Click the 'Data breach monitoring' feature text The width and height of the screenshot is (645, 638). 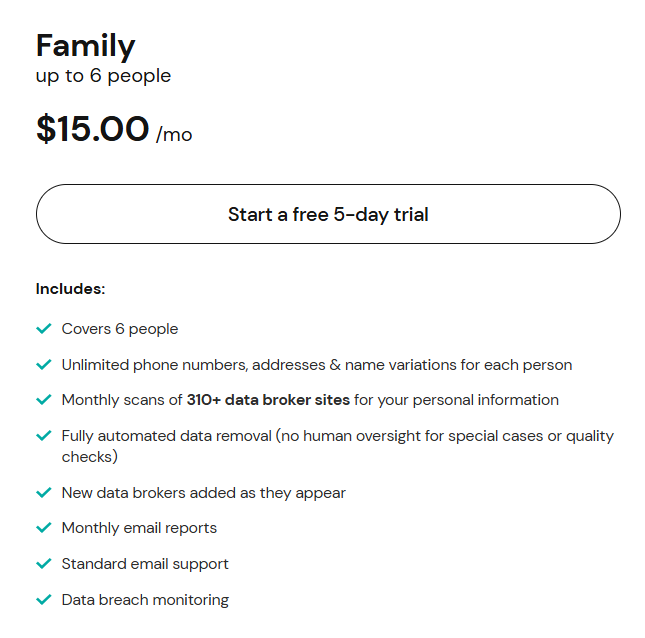pyautogui.click(x=145, y=600)
